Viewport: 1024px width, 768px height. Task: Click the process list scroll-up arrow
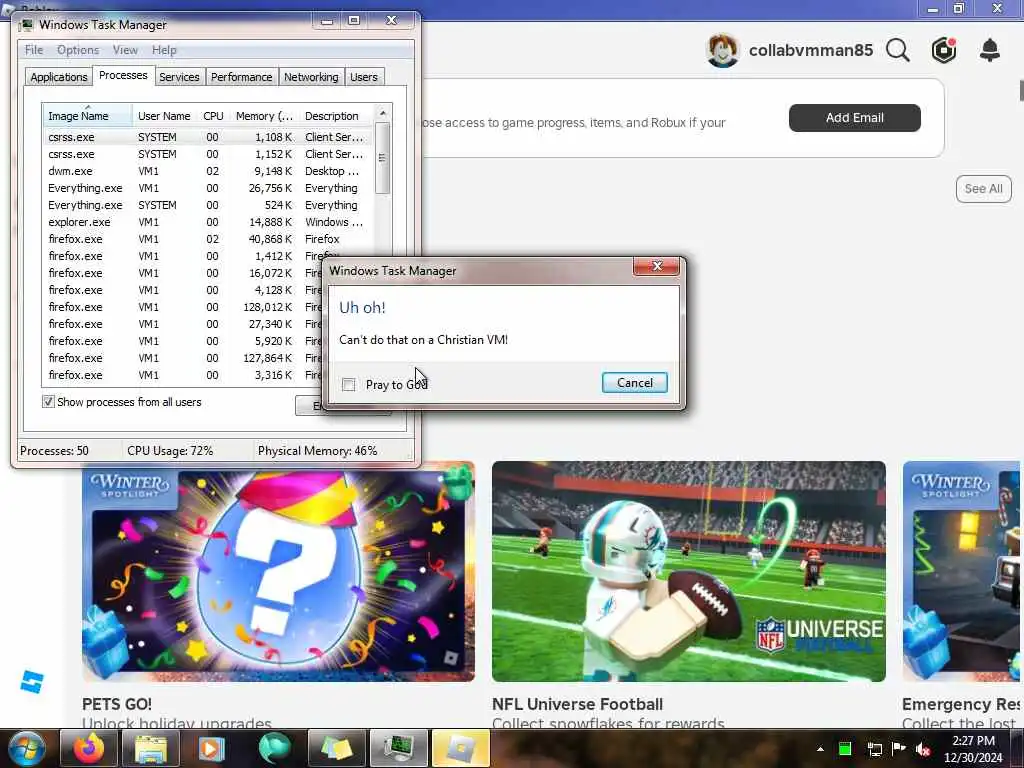(x=383, y=114)
